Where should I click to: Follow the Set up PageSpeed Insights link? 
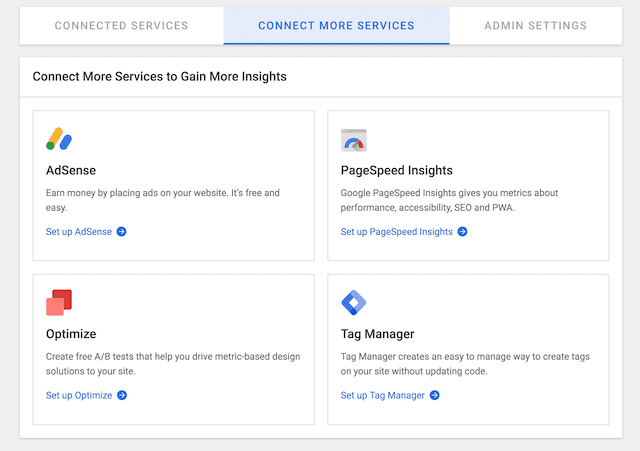point(397,231)
